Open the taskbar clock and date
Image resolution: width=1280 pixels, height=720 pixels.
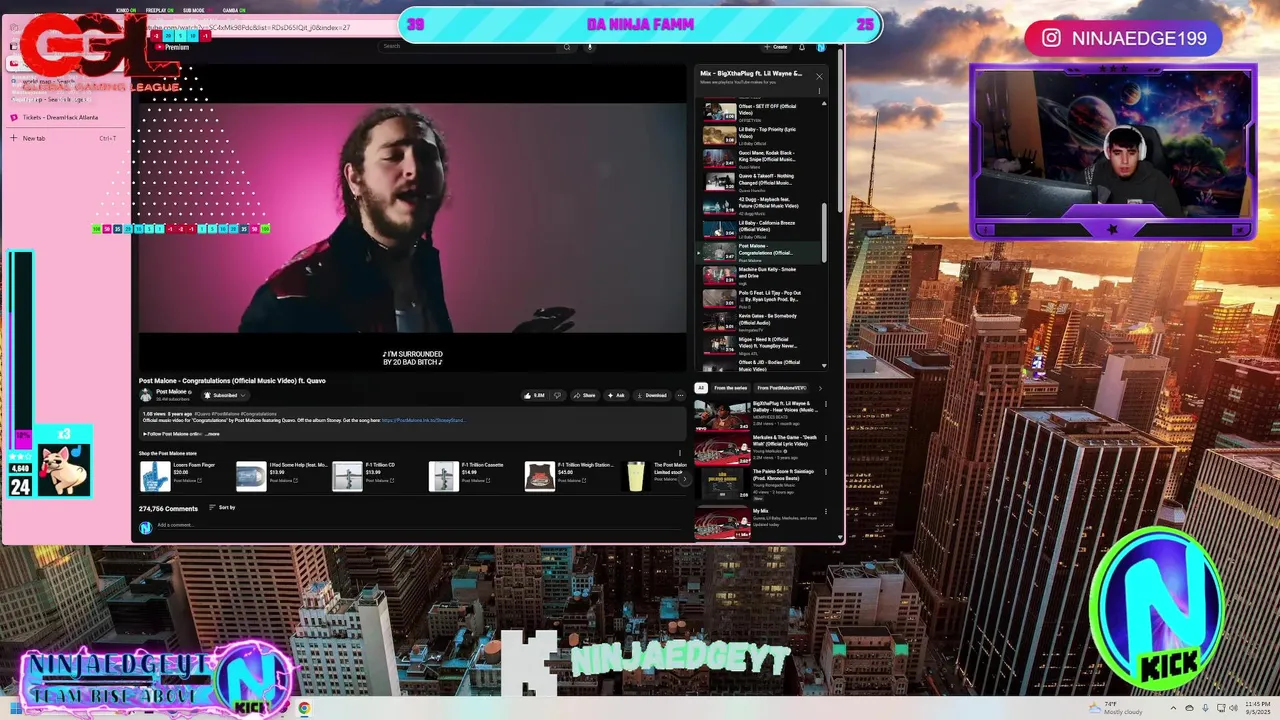click(1258, 708)
